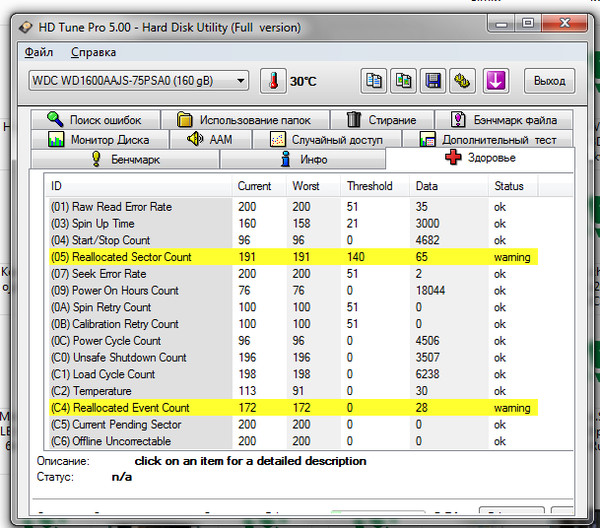
Task: Click the thermometer temperature icon
Action: coord(273,80)
